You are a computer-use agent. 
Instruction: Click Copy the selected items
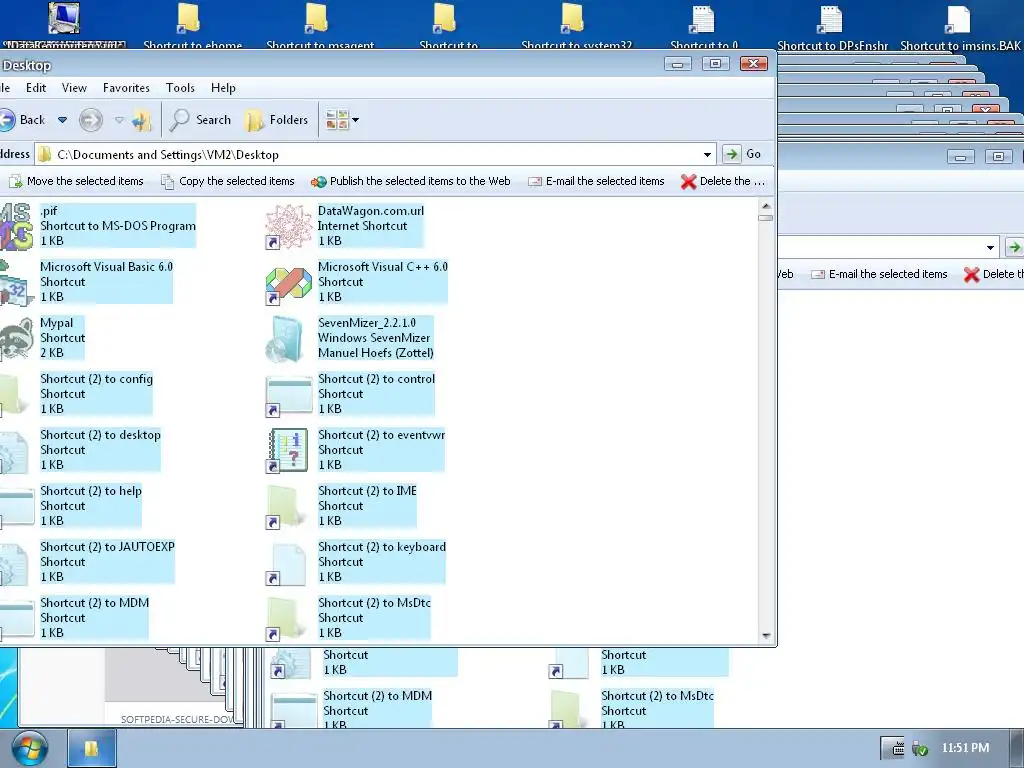point(228,182)
